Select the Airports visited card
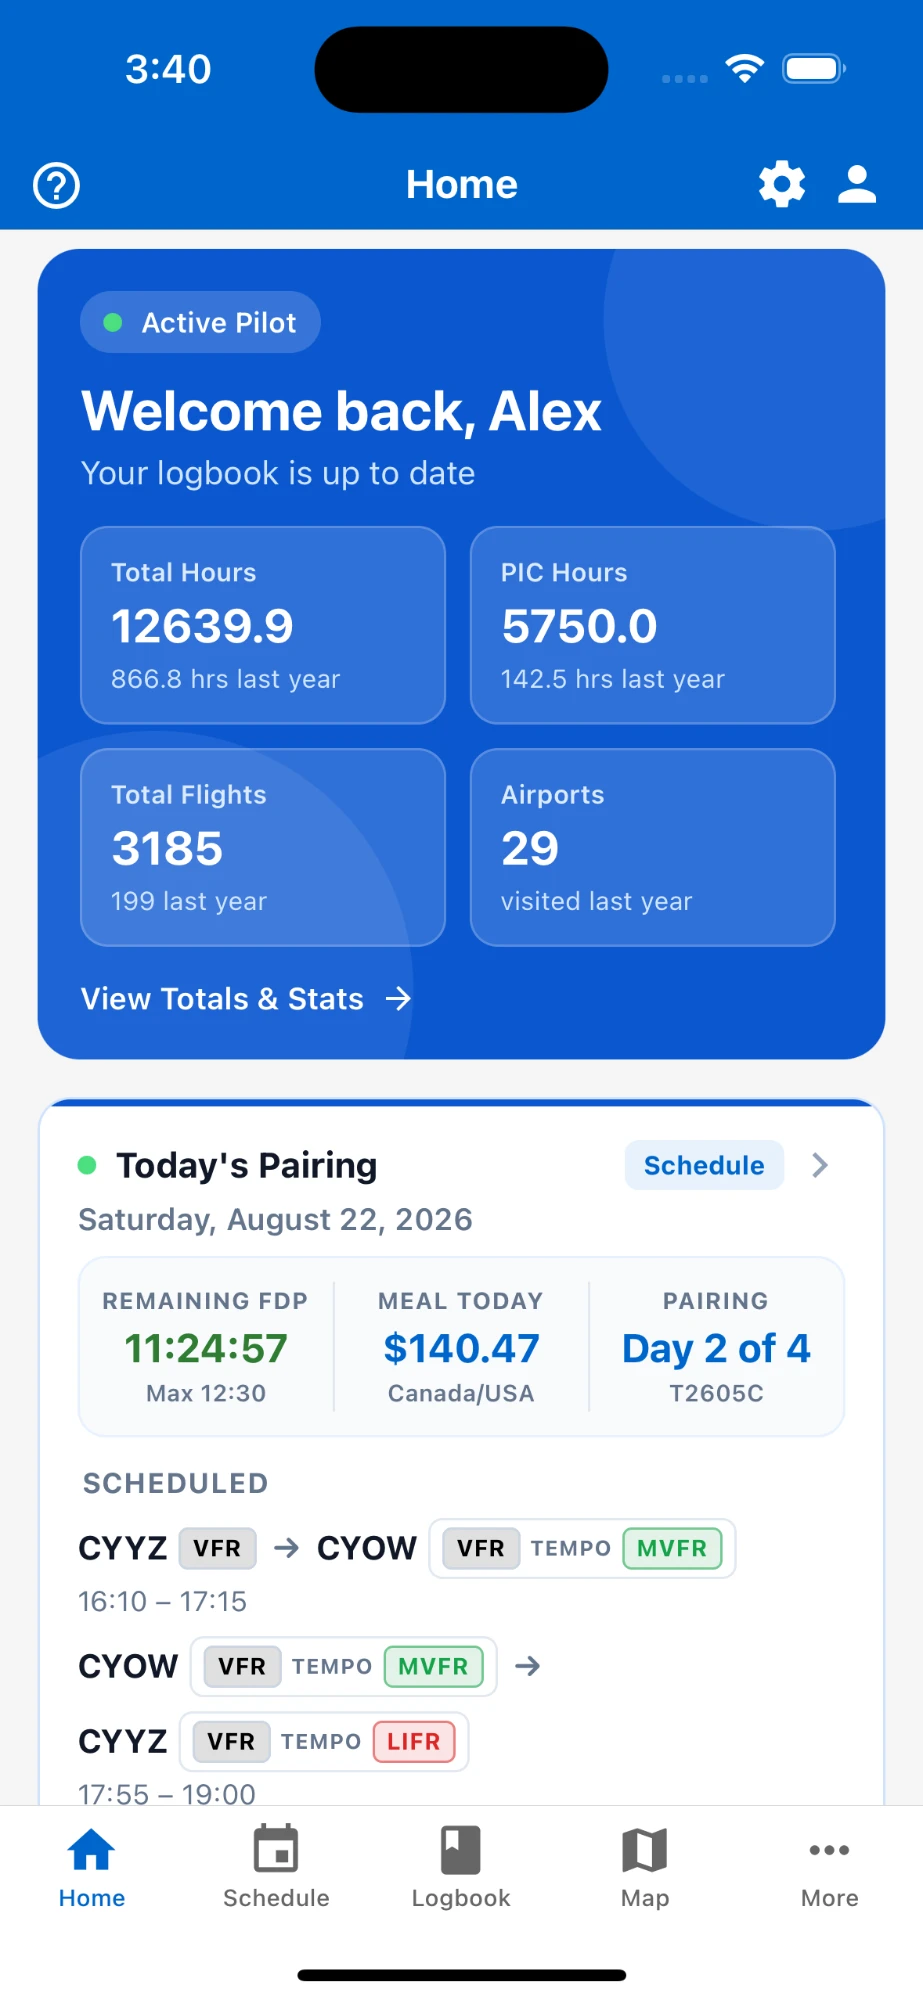 (653, 847)
